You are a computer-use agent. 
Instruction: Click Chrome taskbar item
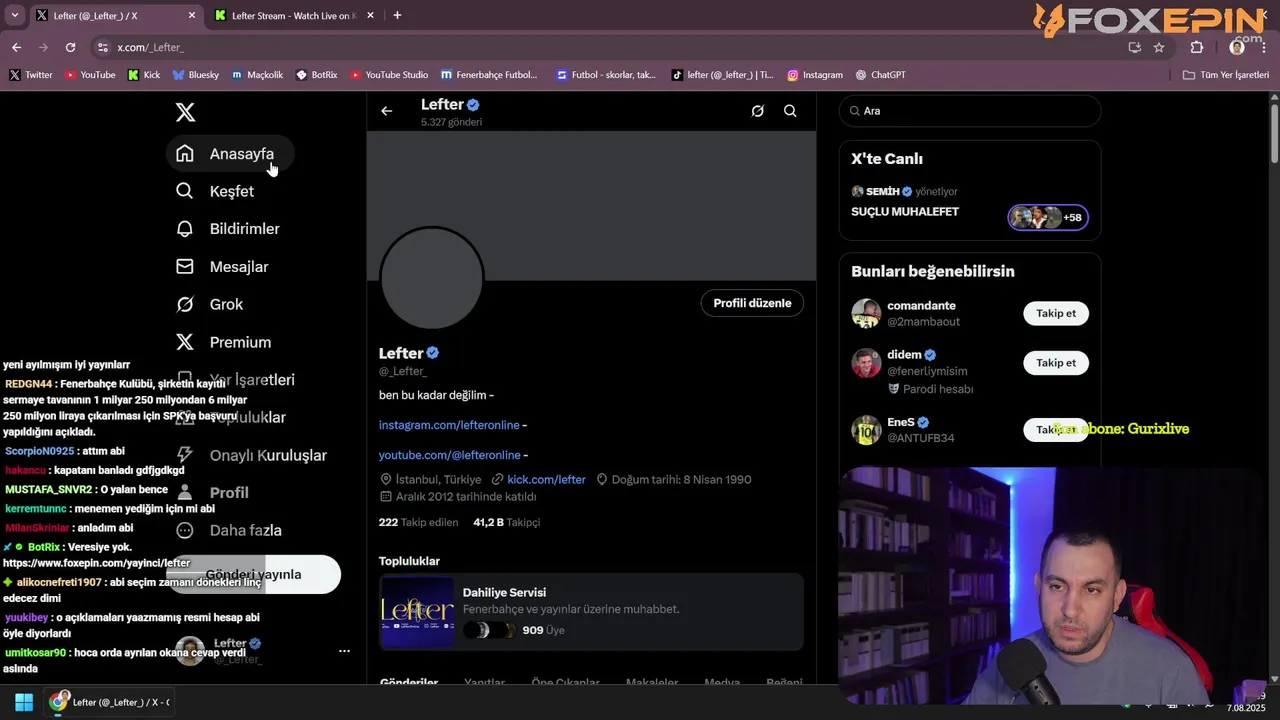pyautogui.click(x=111, y=702)
